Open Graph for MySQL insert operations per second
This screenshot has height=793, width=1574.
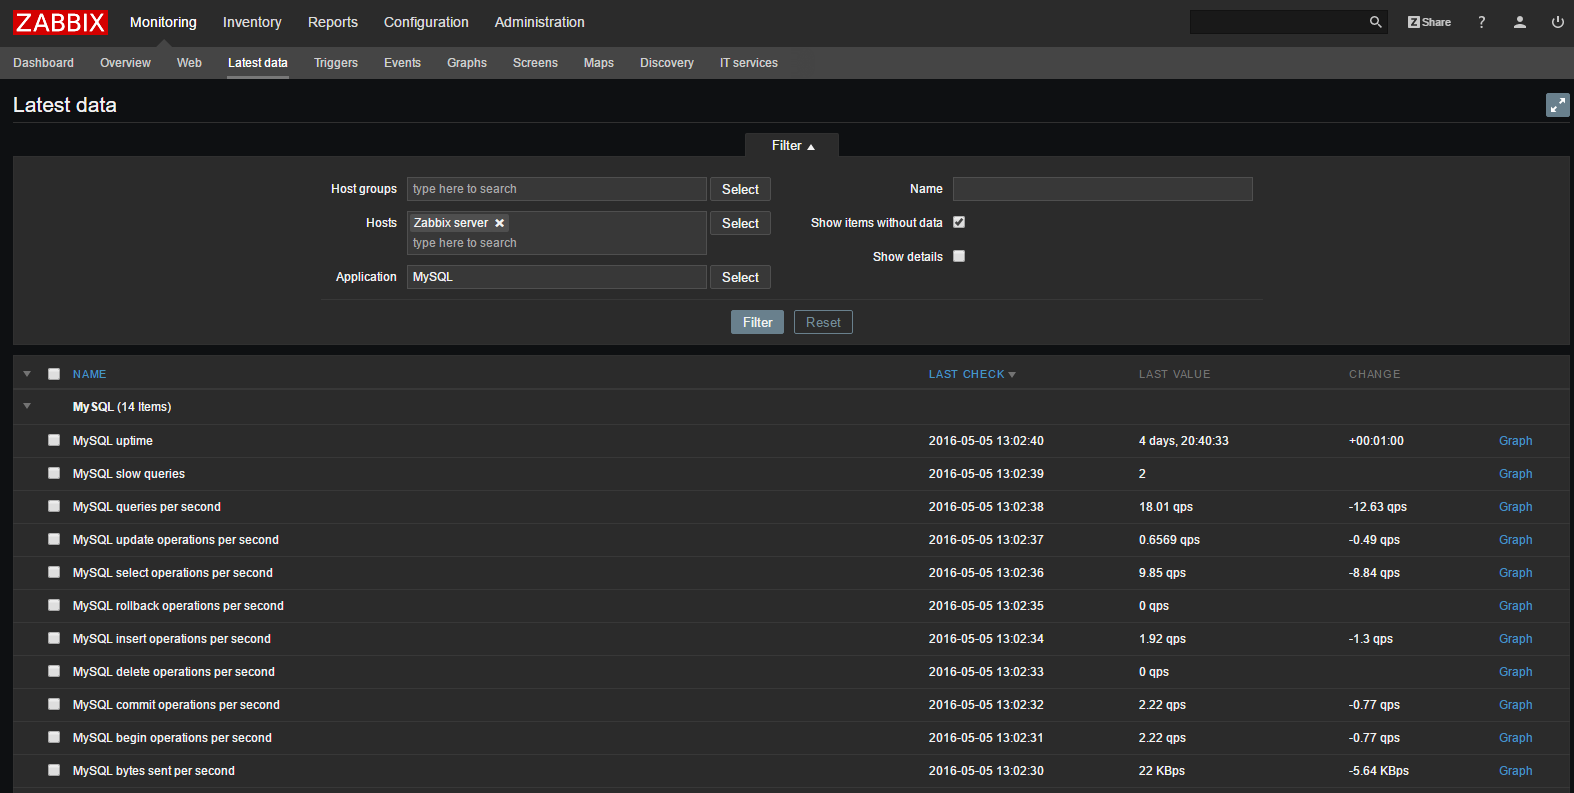point(1515,639)
